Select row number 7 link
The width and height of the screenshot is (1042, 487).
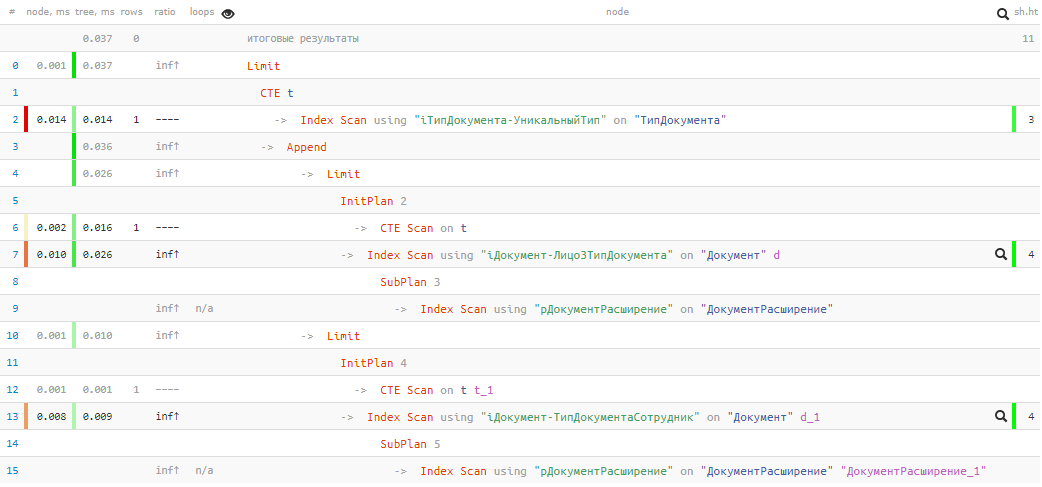point(16,255)
